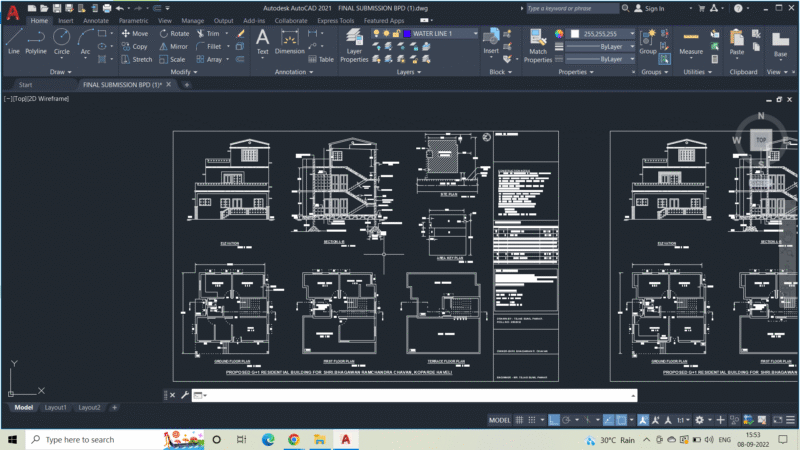Screen dimensions: 800x450
Task: Click the white object color swatch
Action: coord(575,34)
